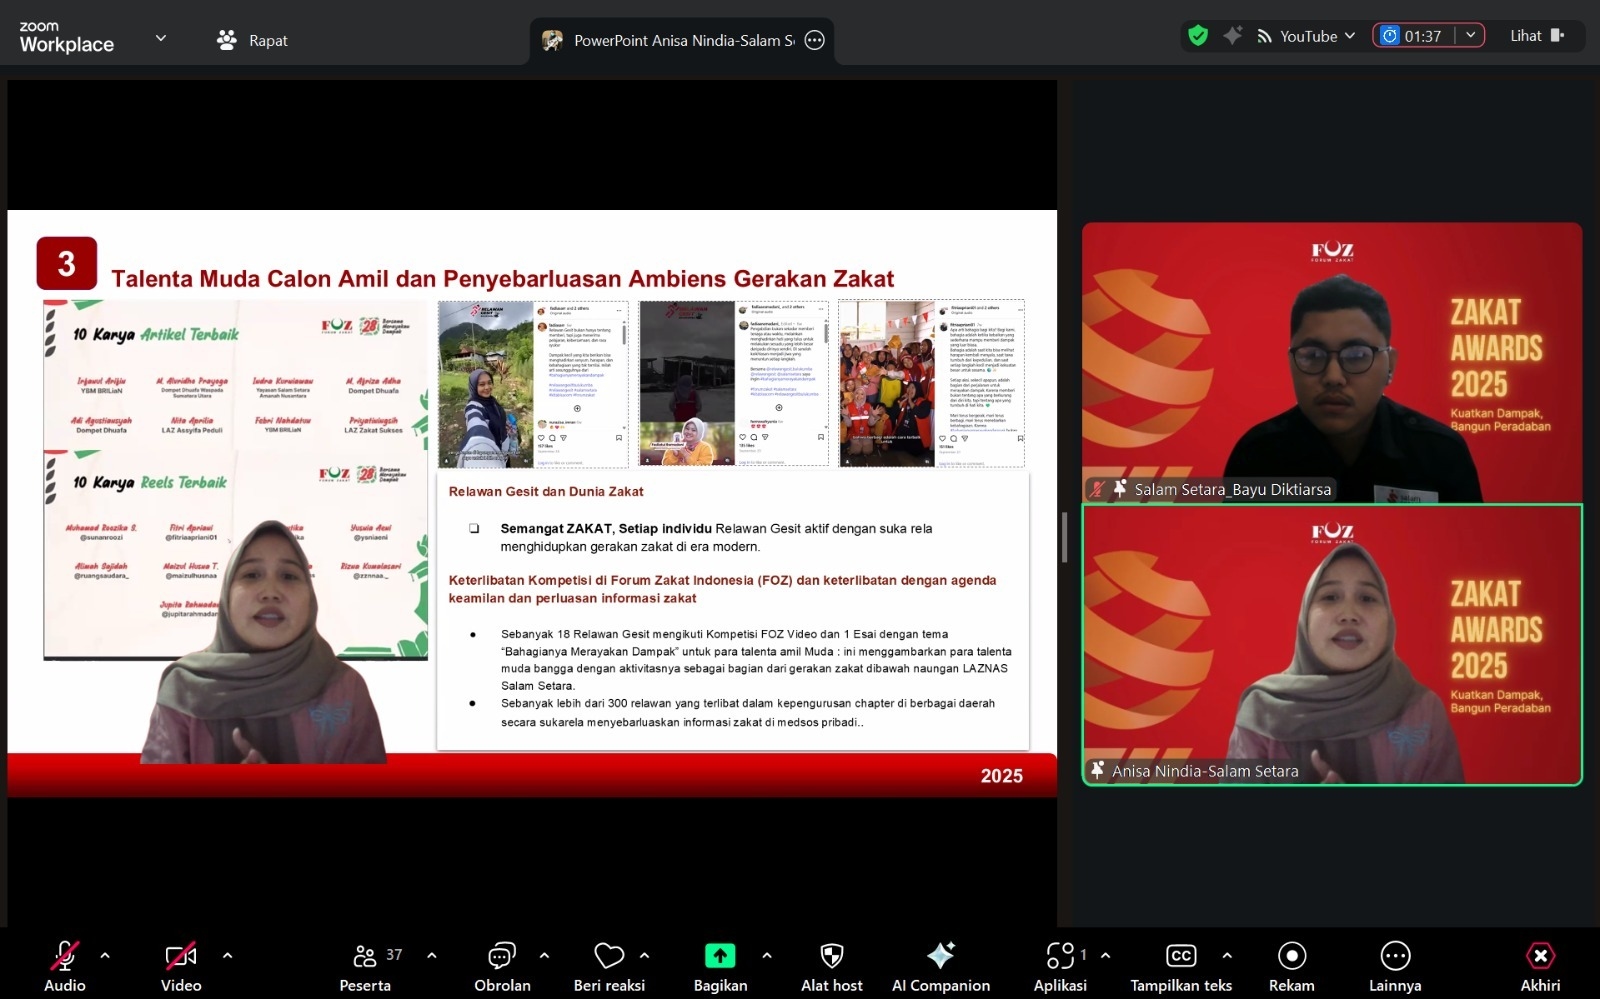The image size is (1600, 999).
Task: Click the muted mic icon on Bayu's tile
Action: 1098,489
